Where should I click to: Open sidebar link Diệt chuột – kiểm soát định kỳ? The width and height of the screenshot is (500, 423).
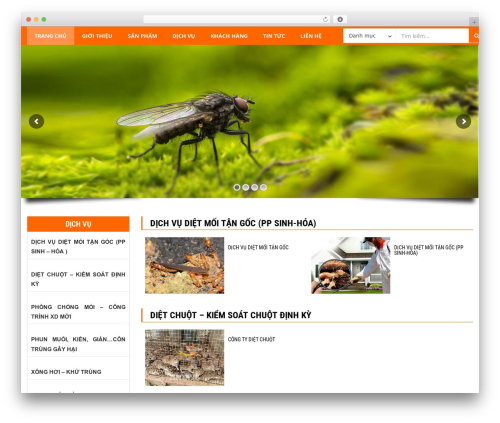tap(78, 279)
